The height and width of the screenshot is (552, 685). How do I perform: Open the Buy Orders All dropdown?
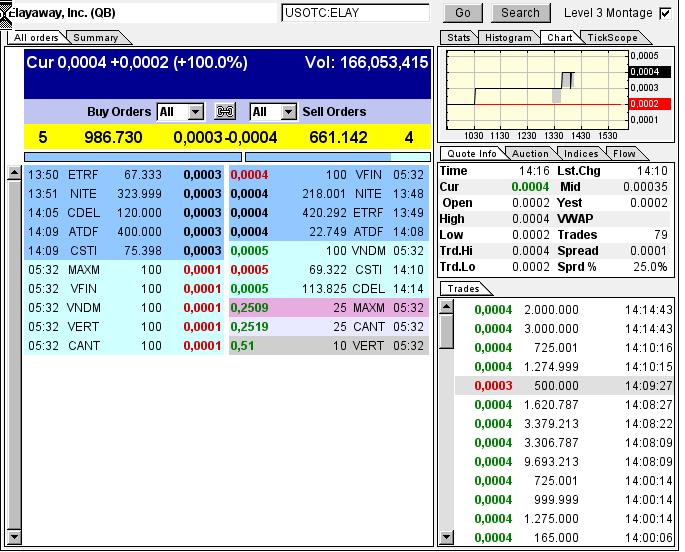[x=180, y=112]
